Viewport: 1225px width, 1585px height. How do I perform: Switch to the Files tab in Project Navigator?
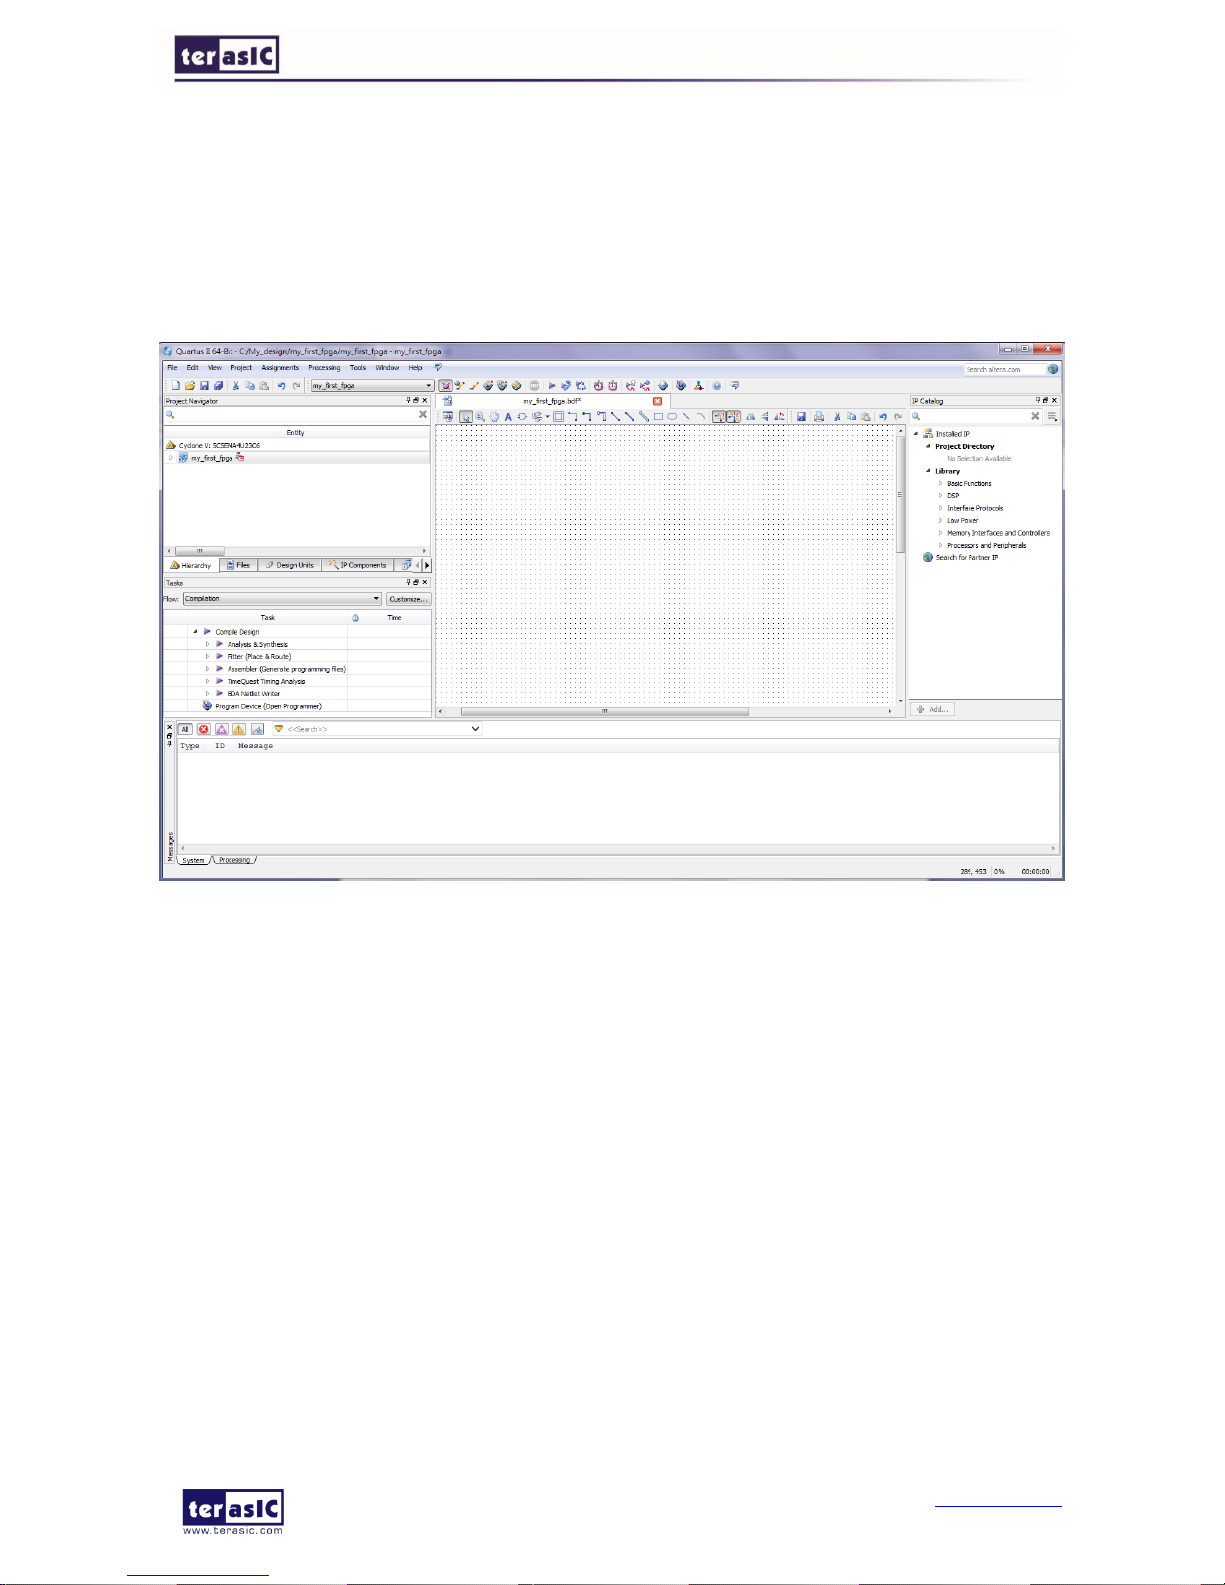tap(238, 565)
